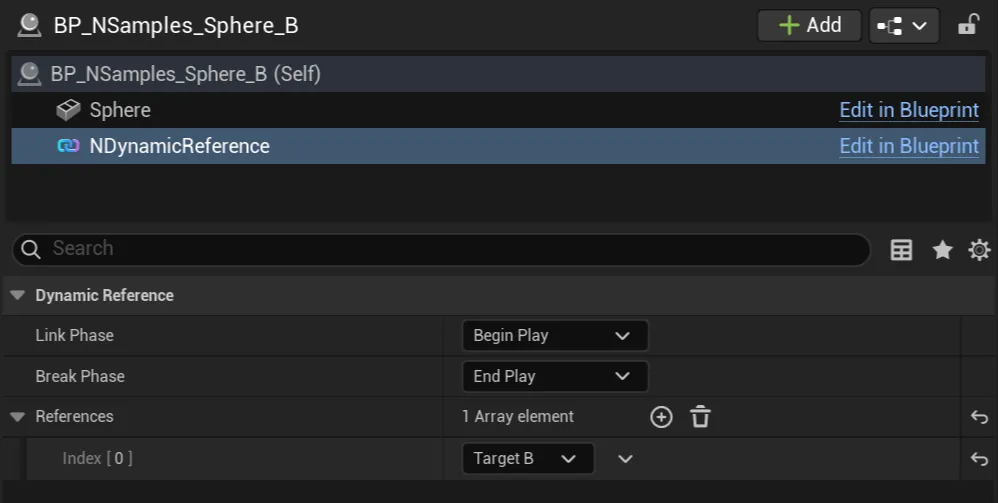The height and width of the screenshot is (503, 998).
Task: Open the Index 0 Target B dropdown
Action: 527,459
